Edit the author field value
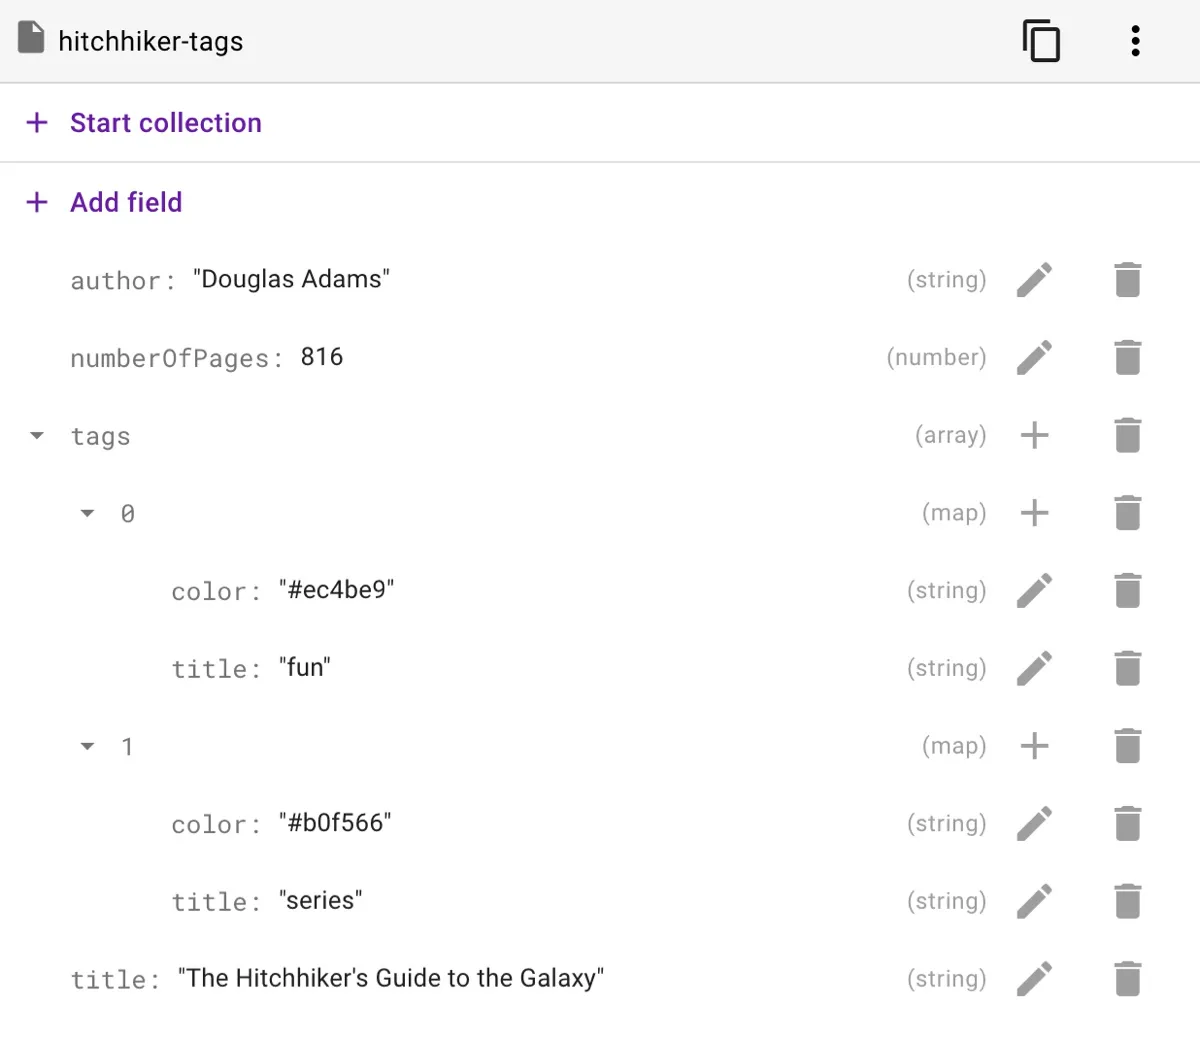Image resolution: width=1200 pixels, height=1041 pixels. click(1034, 280)
